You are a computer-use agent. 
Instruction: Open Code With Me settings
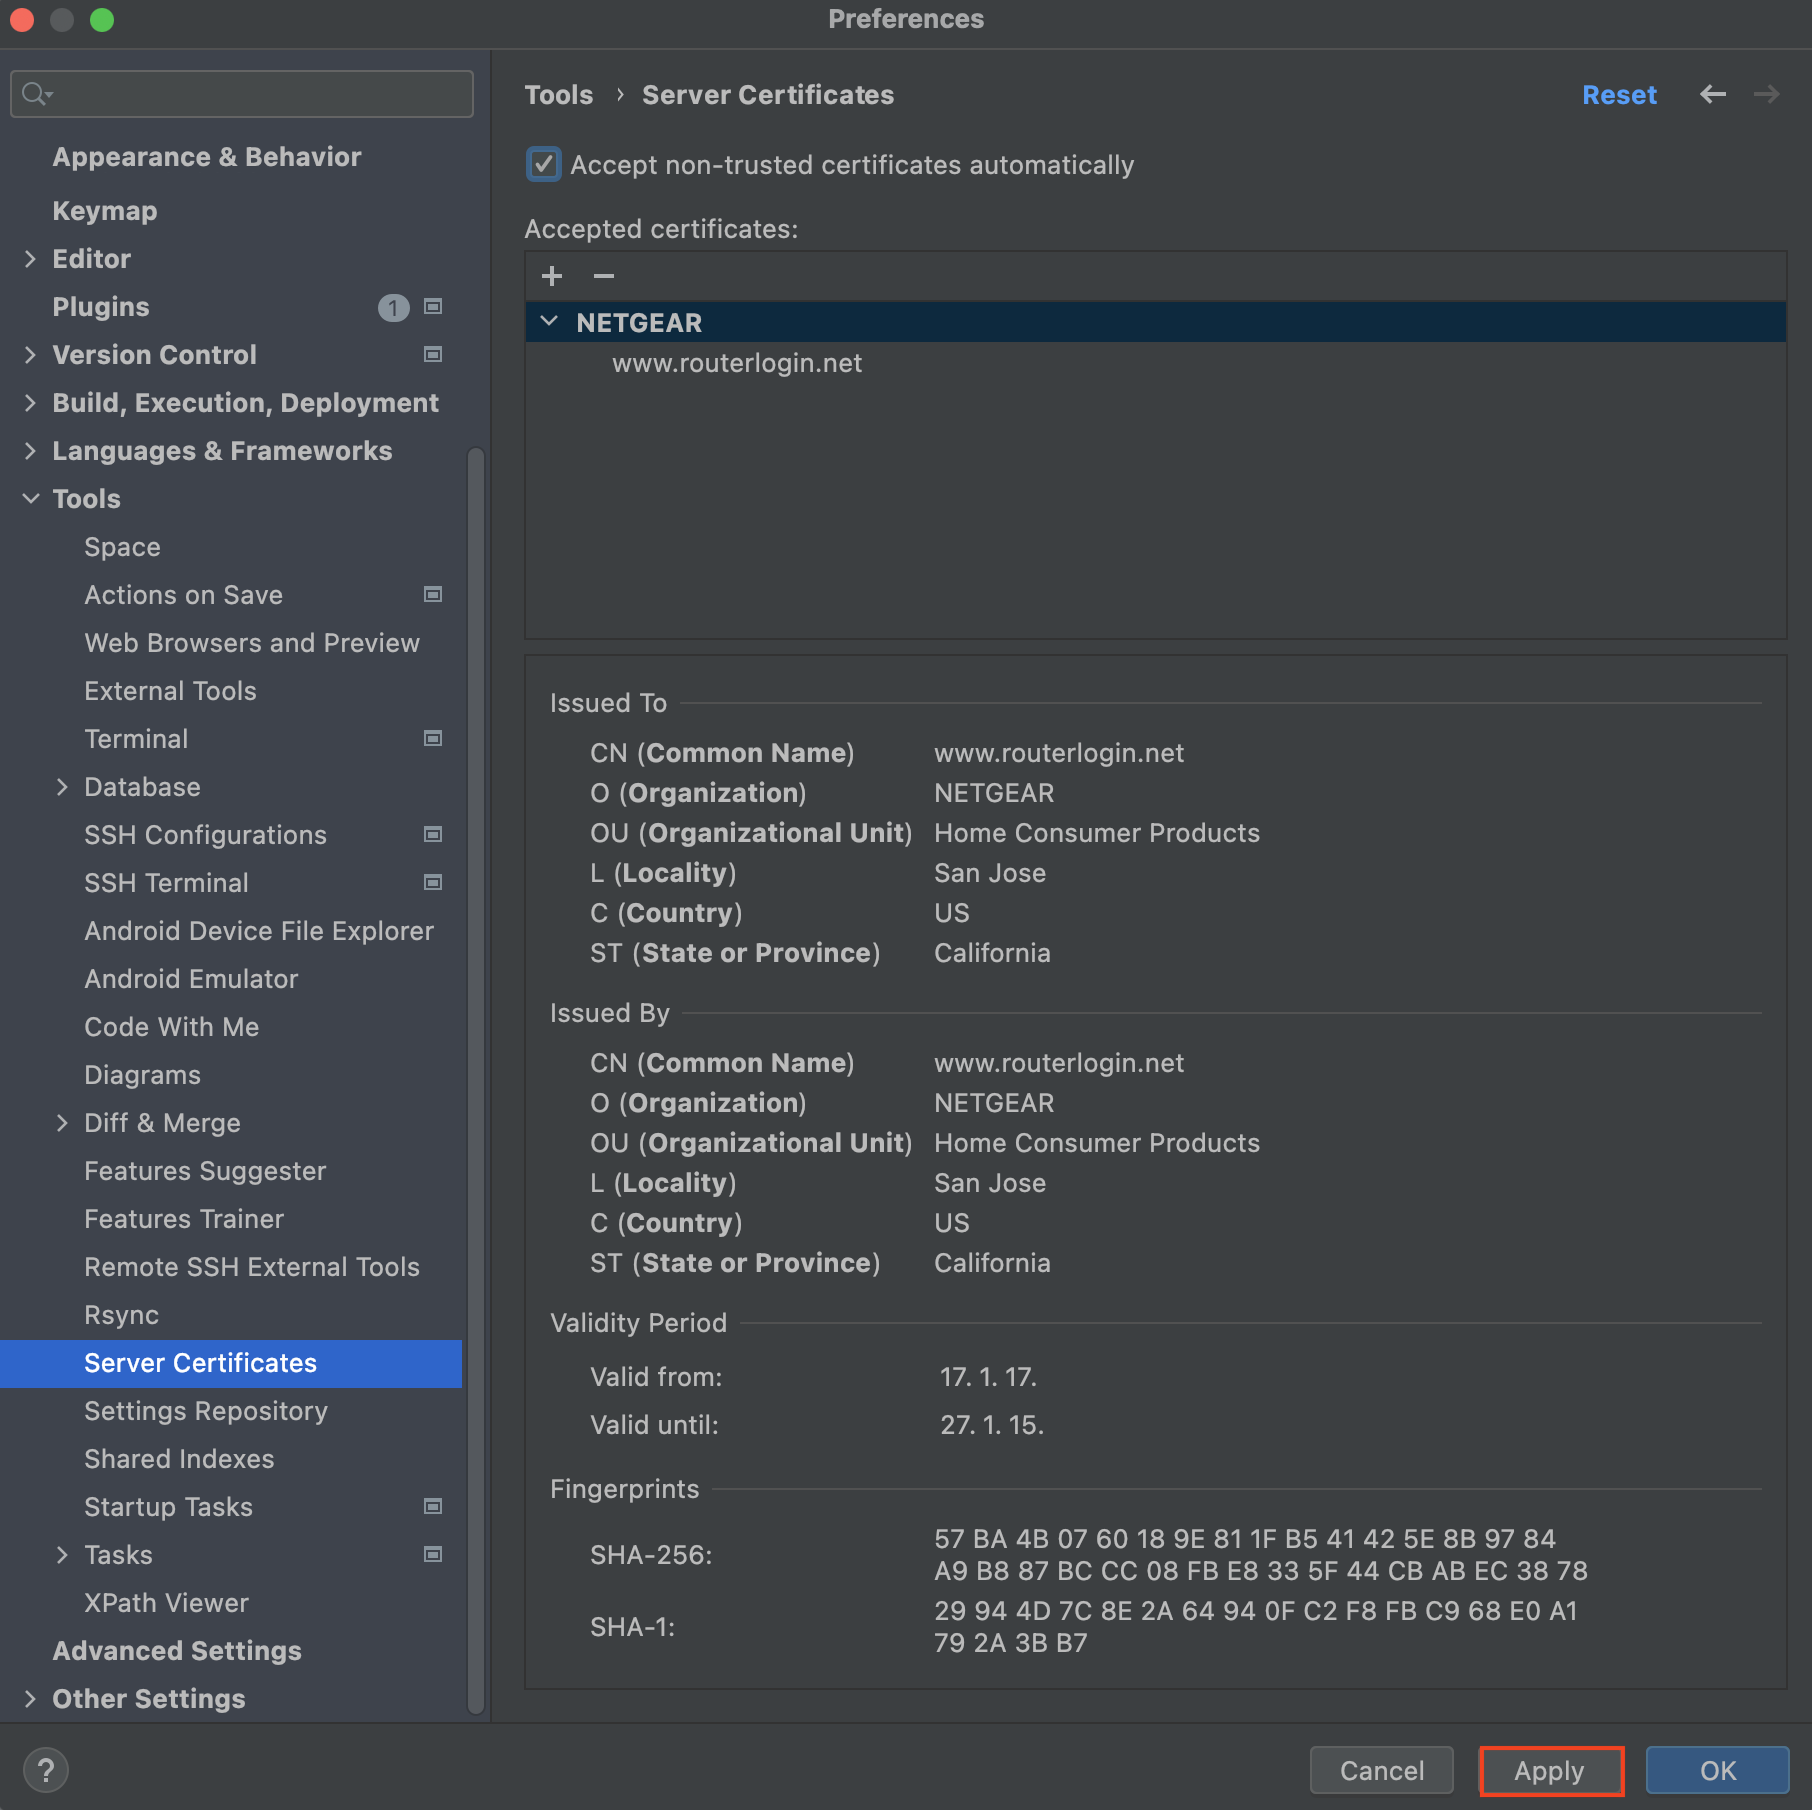click(x=172, y=1027)
